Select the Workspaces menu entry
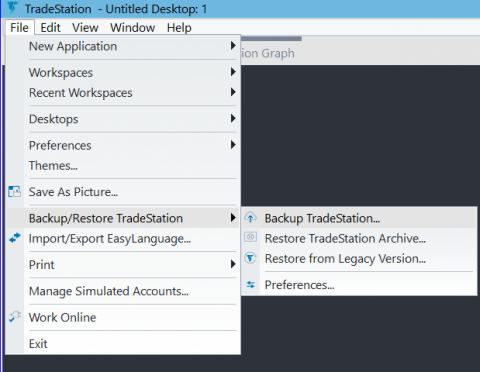The height and width of the screenshot is (372, 480). 123,72
